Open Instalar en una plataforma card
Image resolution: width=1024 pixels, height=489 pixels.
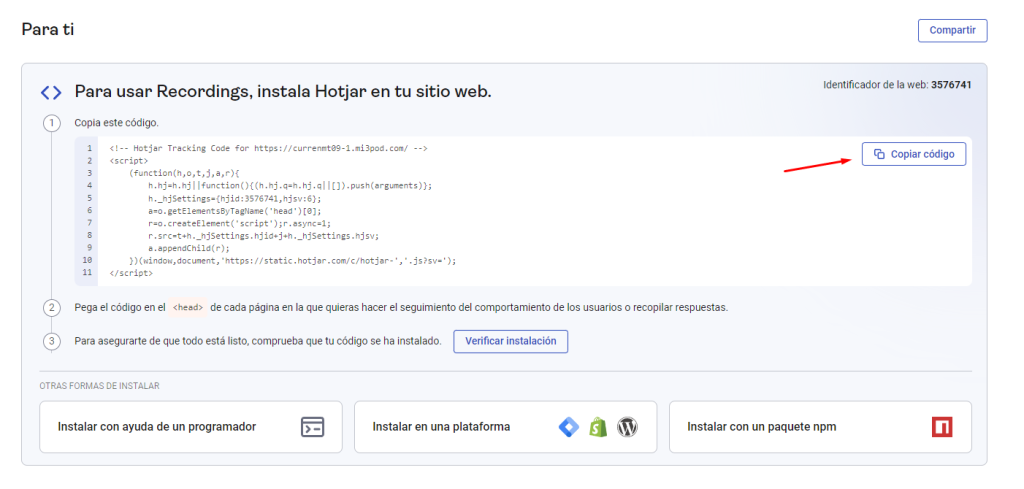pos(505,427)
